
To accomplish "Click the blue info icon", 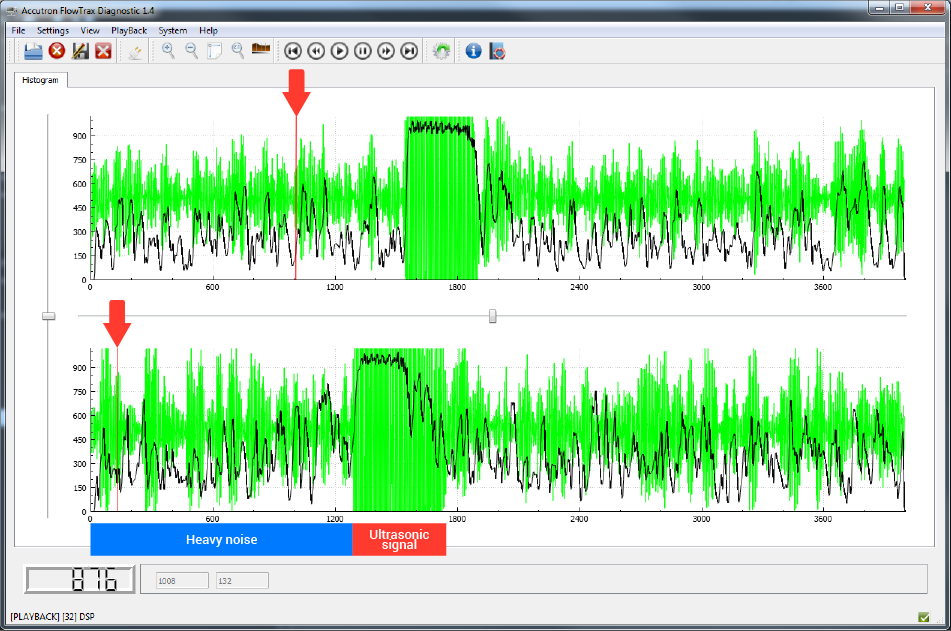I will click(x=474, y=50).
